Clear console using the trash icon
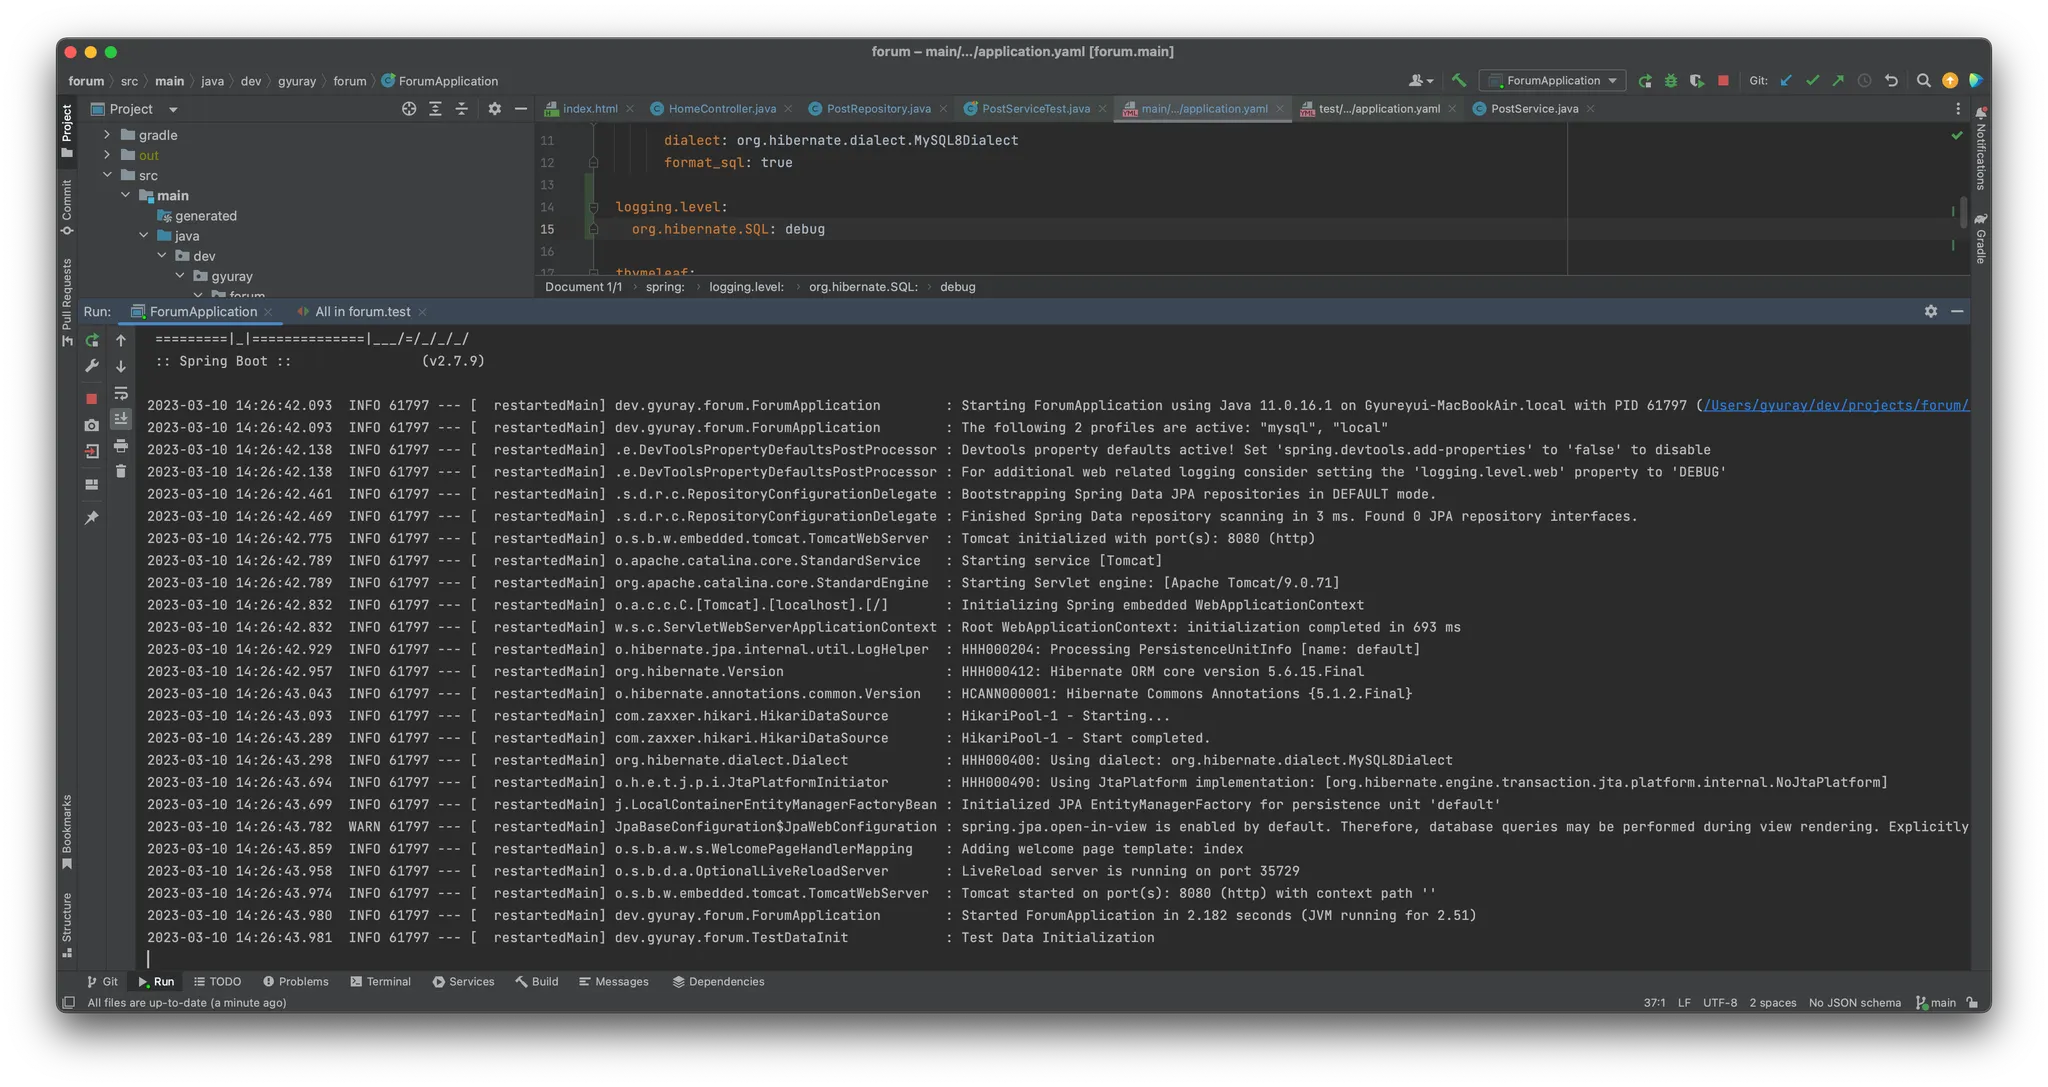 coord(121,471)
